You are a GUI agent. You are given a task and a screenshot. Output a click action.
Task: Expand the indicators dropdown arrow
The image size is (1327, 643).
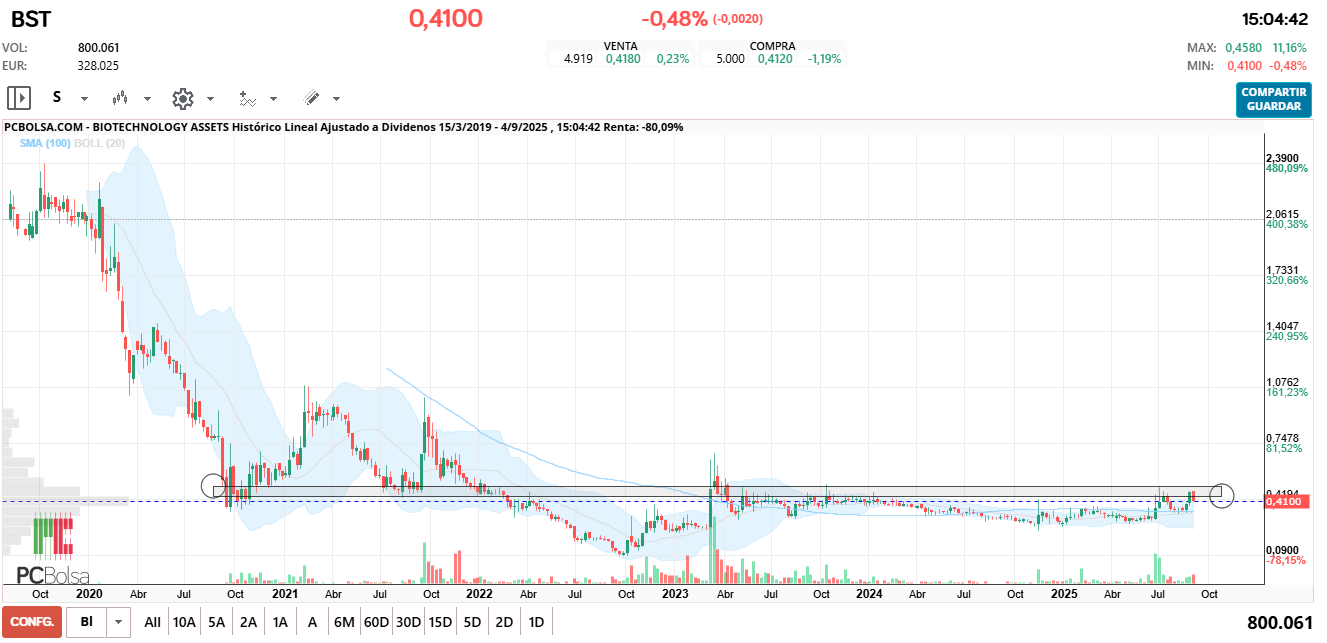[274, 99]
